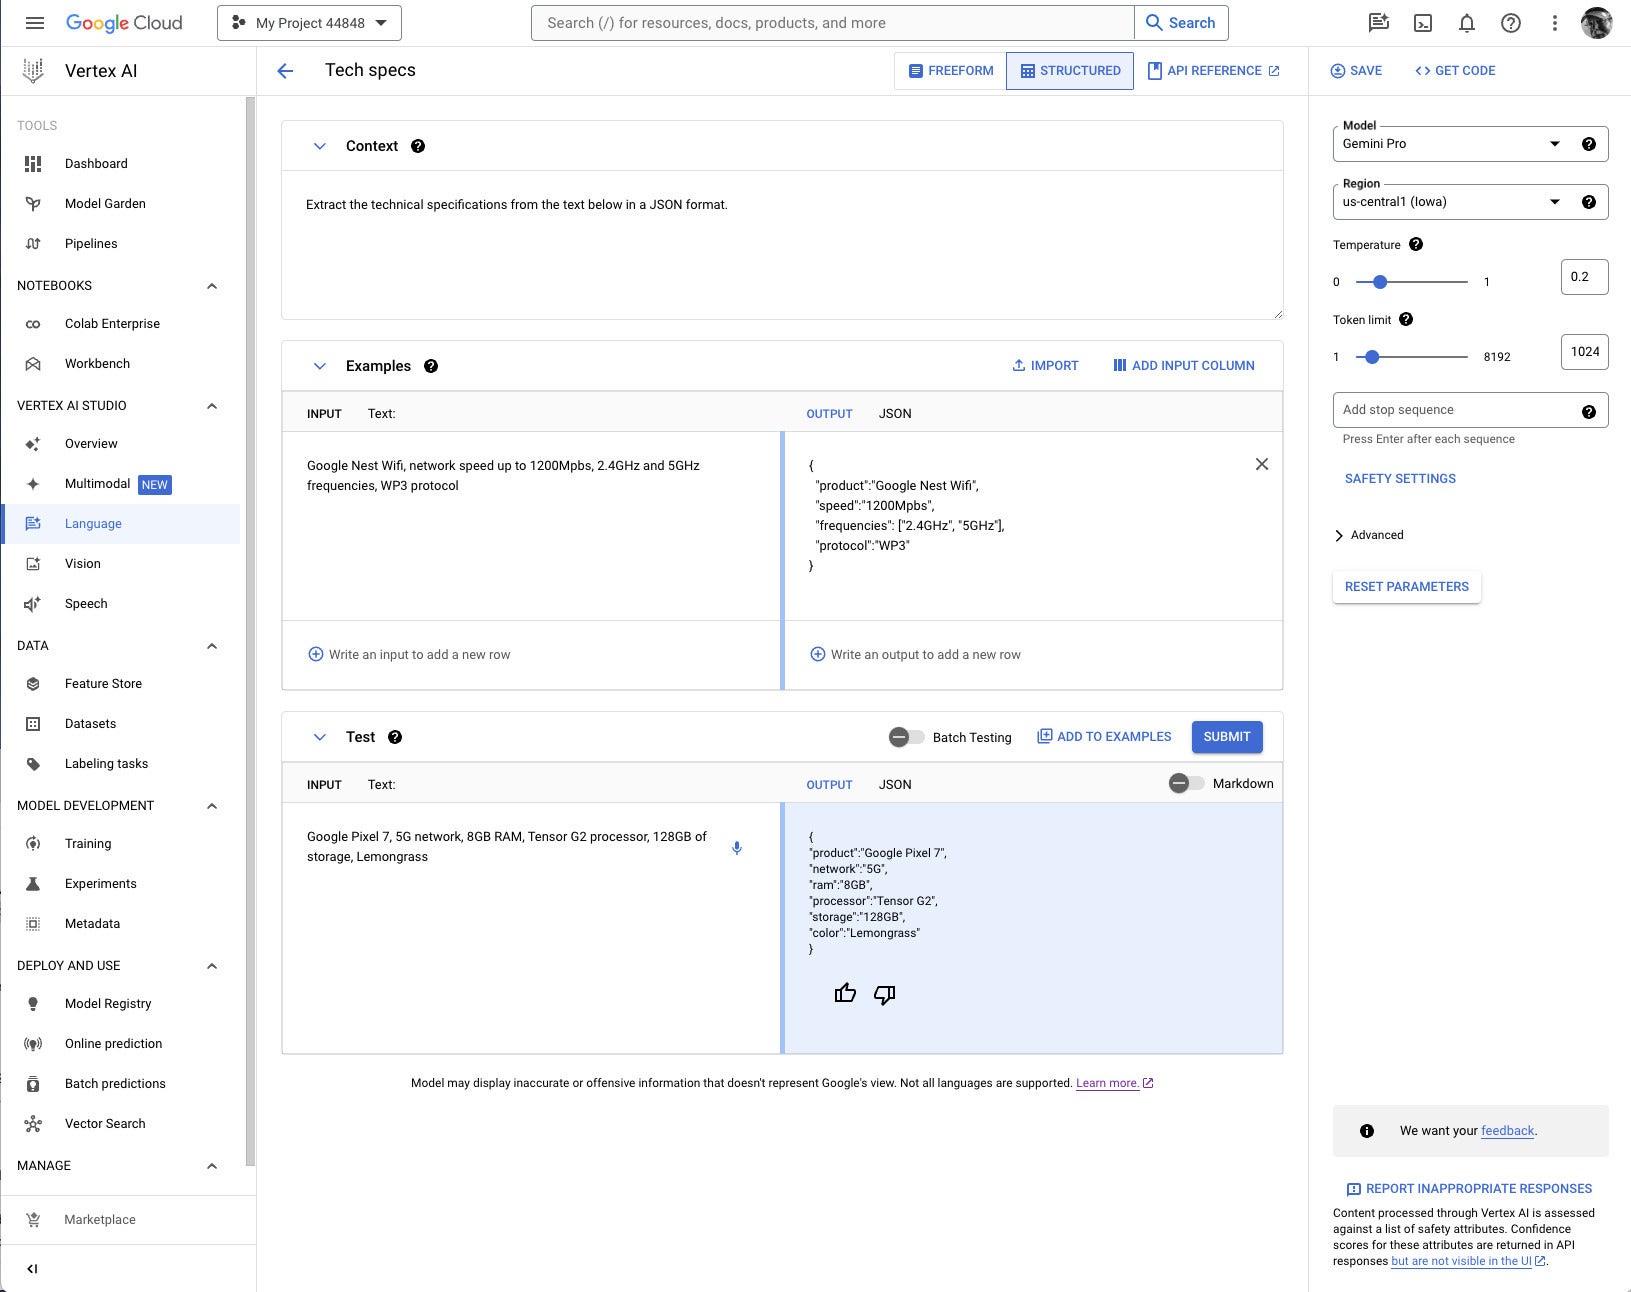This screenshot has width=1631, height=1292.
Task: Show help for Token limit
Action: (1406, 320)
